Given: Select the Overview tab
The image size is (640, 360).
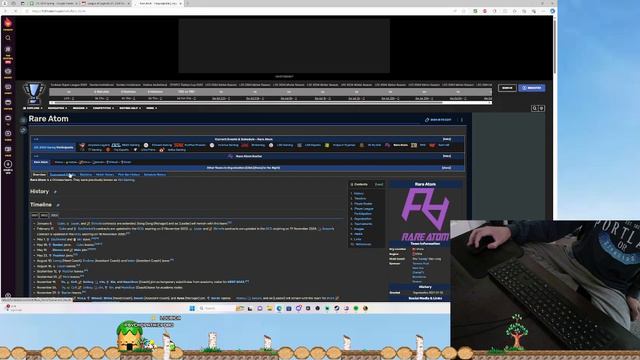Looking at the screenshot, I should tap(40, 175).
